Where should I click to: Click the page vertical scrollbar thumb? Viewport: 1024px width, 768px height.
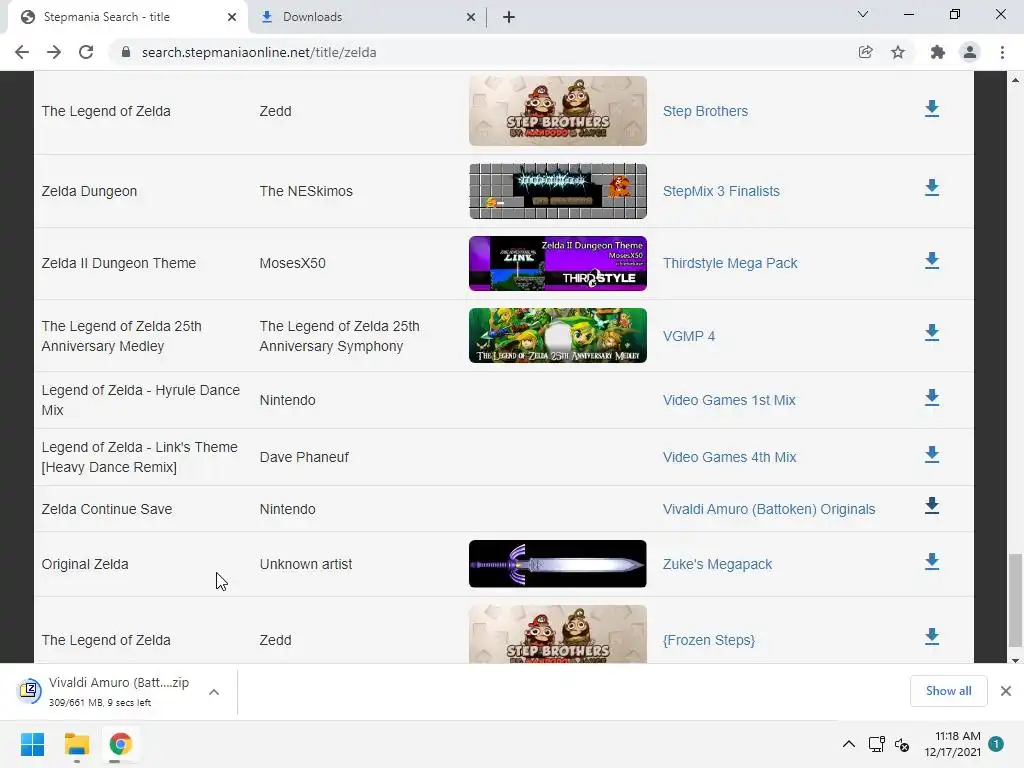[x=1015, y=600]
